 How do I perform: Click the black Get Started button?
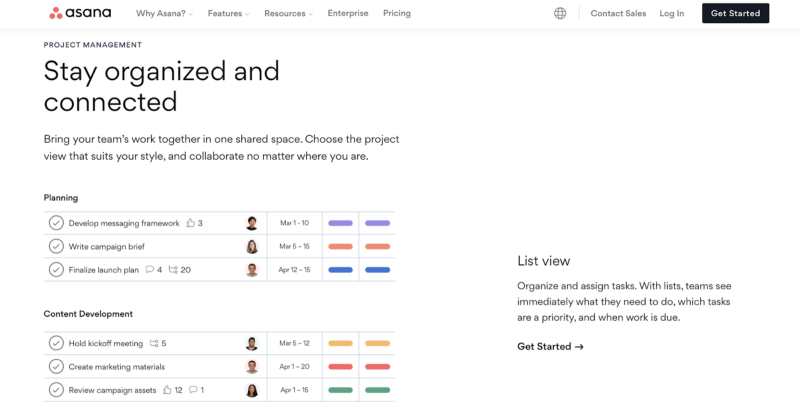click(x=735, y=13)
